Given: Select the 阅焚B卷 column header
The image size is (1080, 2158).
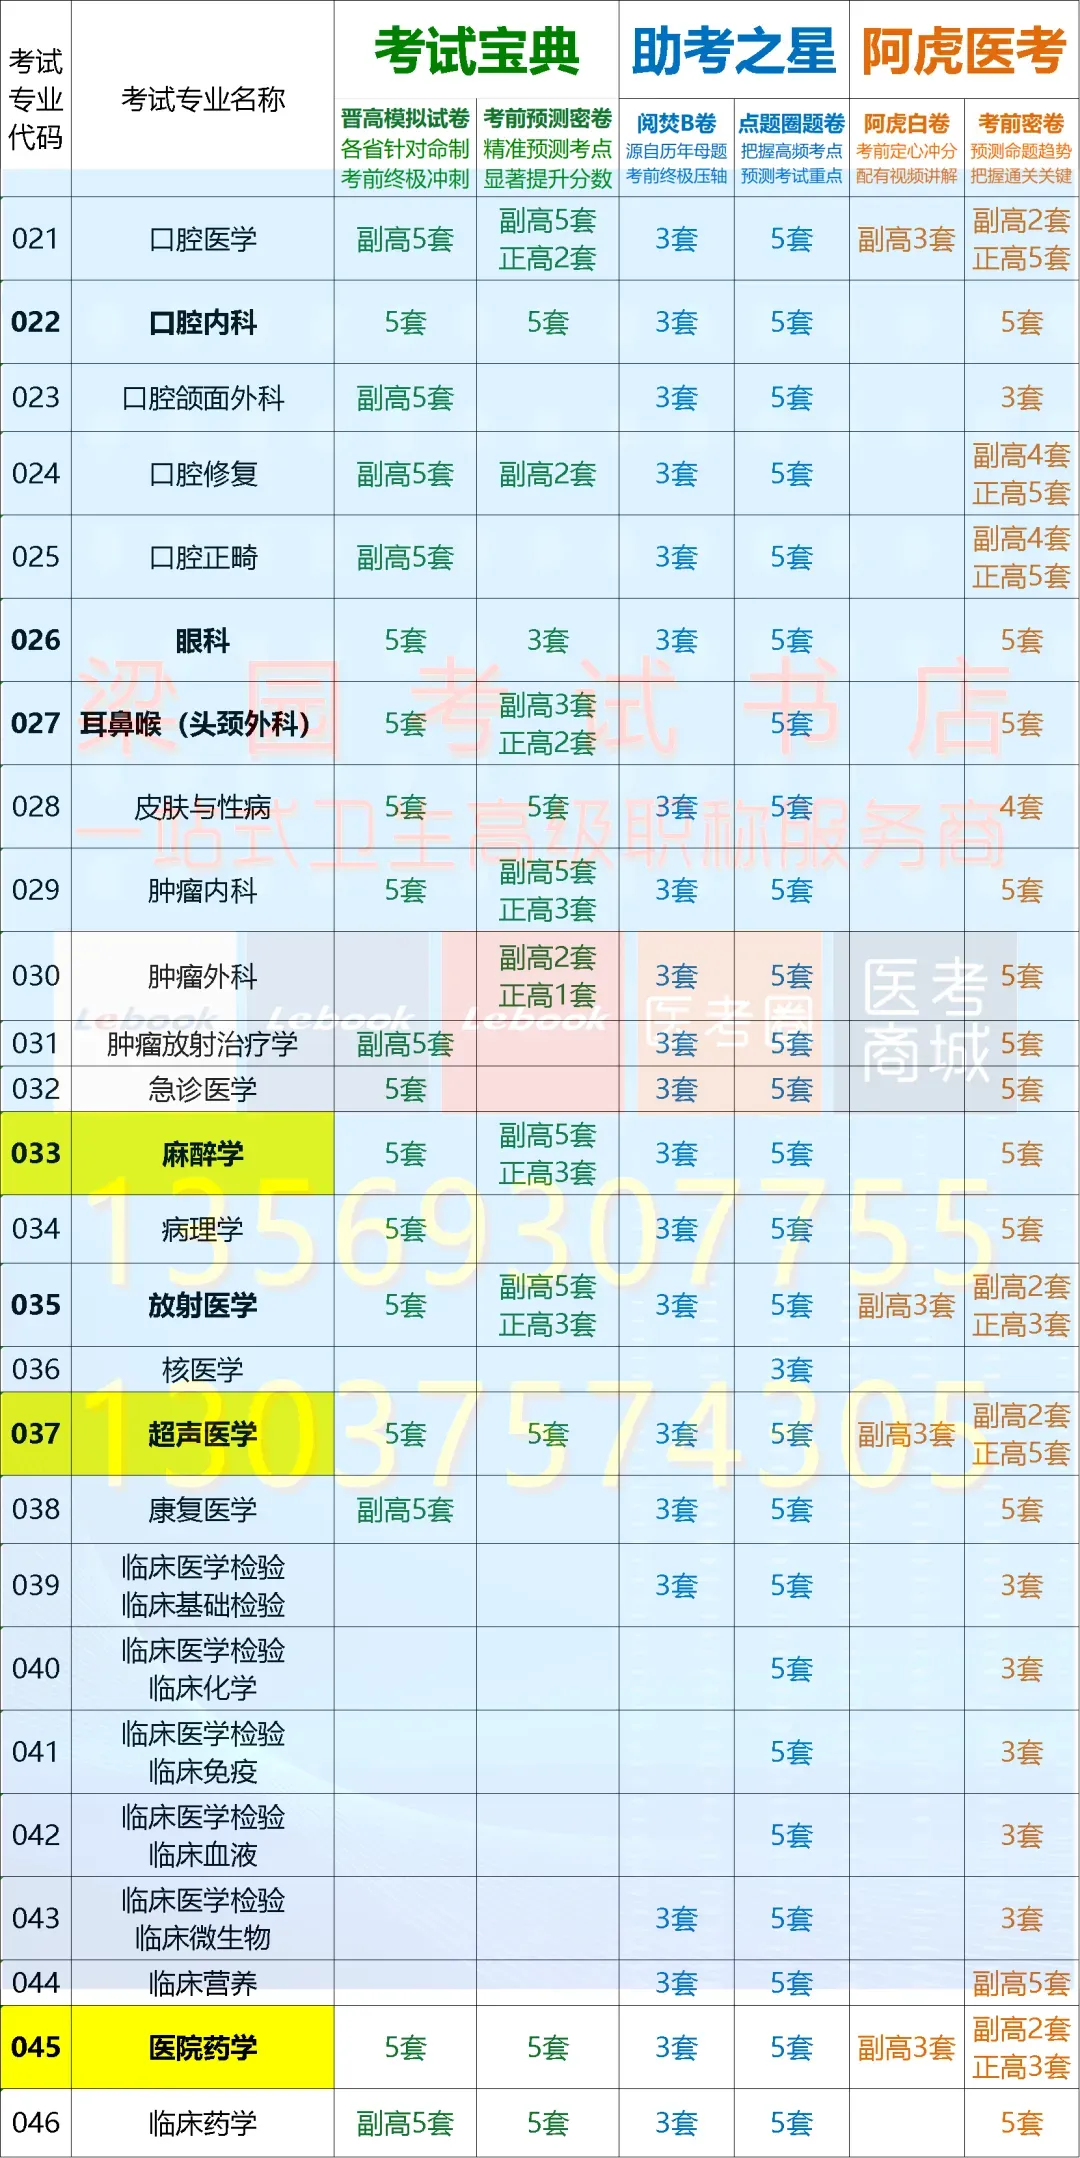Looking at the screenshot, I should (x=677, y=124).
